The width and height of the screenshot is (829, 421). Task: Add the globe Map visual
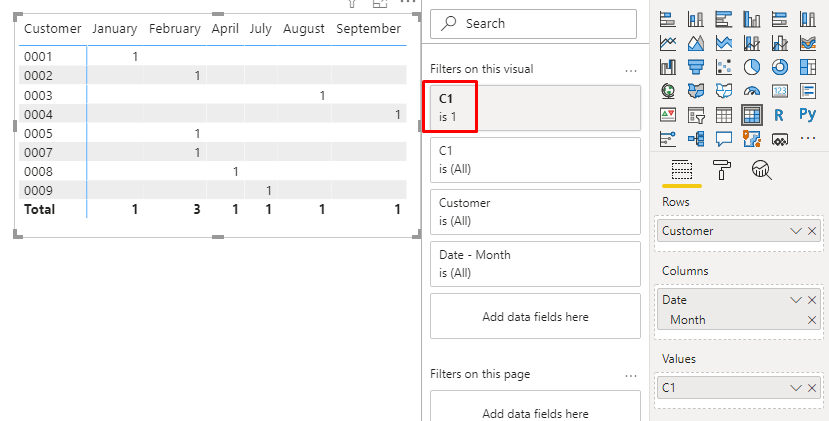(668, 91)
